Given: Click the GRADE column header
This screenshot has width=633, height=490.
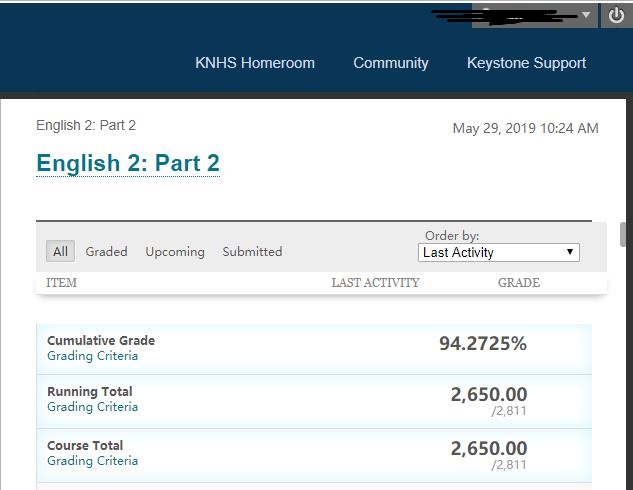Looking at the screenshot, I should click(518, 283).
